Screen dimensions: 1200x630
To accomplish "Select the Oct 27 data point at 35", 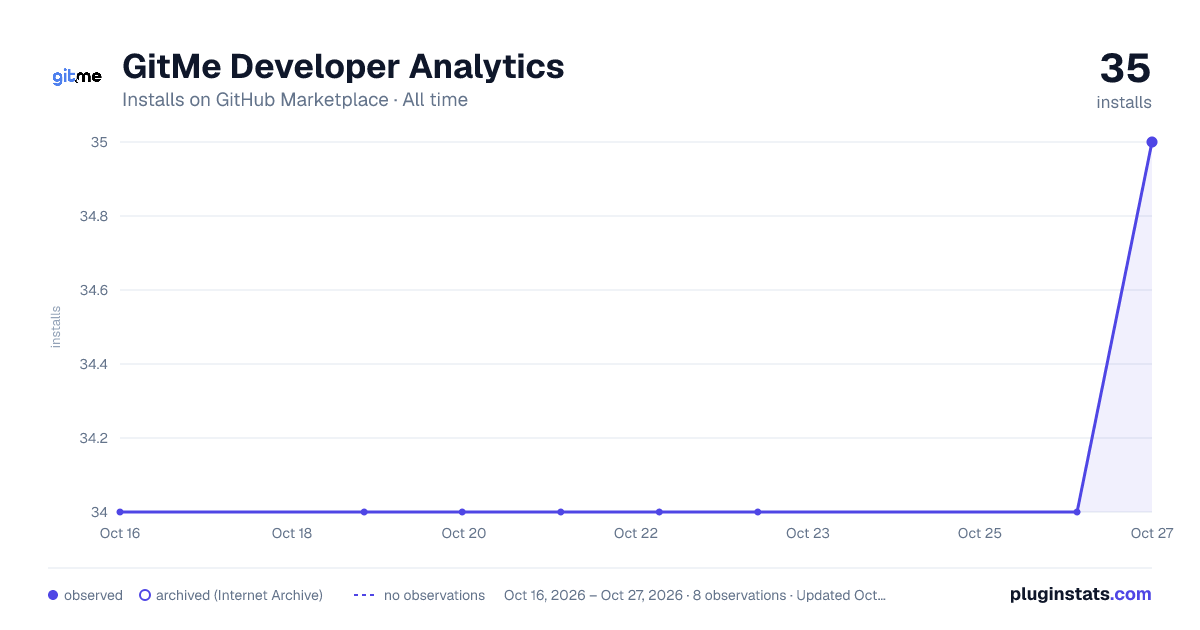I will click(x=1152, y=142).
